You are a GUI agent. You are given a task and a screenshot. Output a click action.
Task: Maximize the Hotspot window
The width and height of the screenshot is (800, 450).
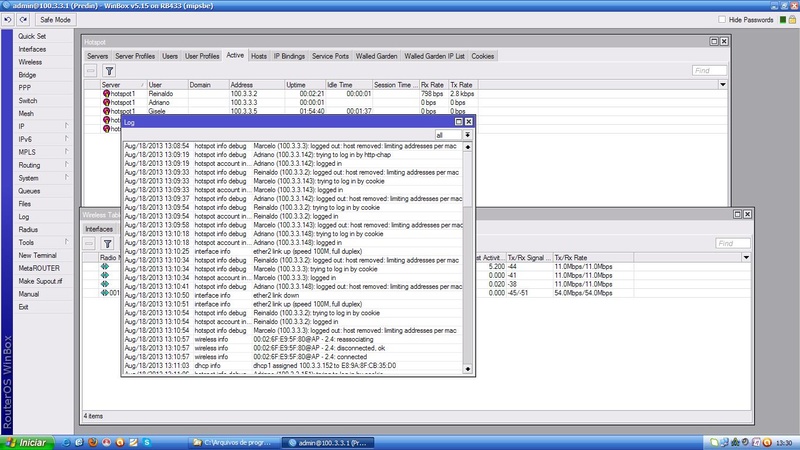pyautogui.click(x=714, y=41)
